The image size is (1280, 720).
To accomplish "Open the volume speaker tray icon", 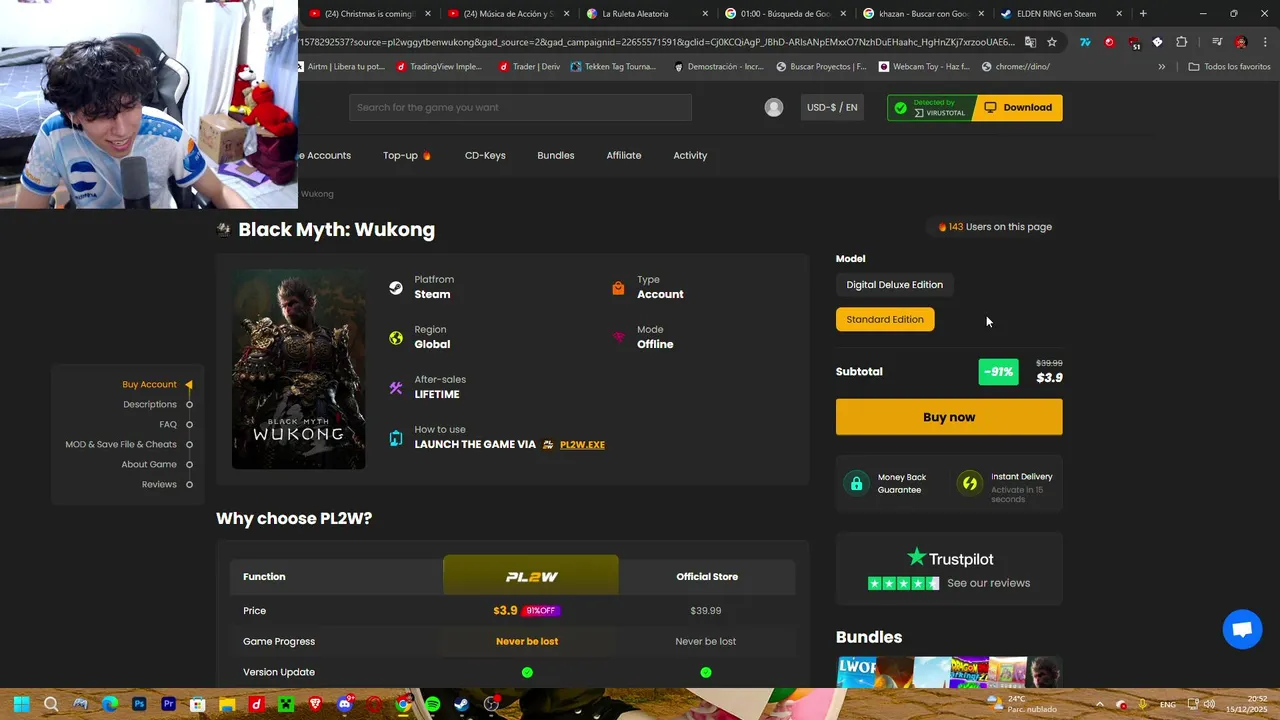I will click(1209, 704).
